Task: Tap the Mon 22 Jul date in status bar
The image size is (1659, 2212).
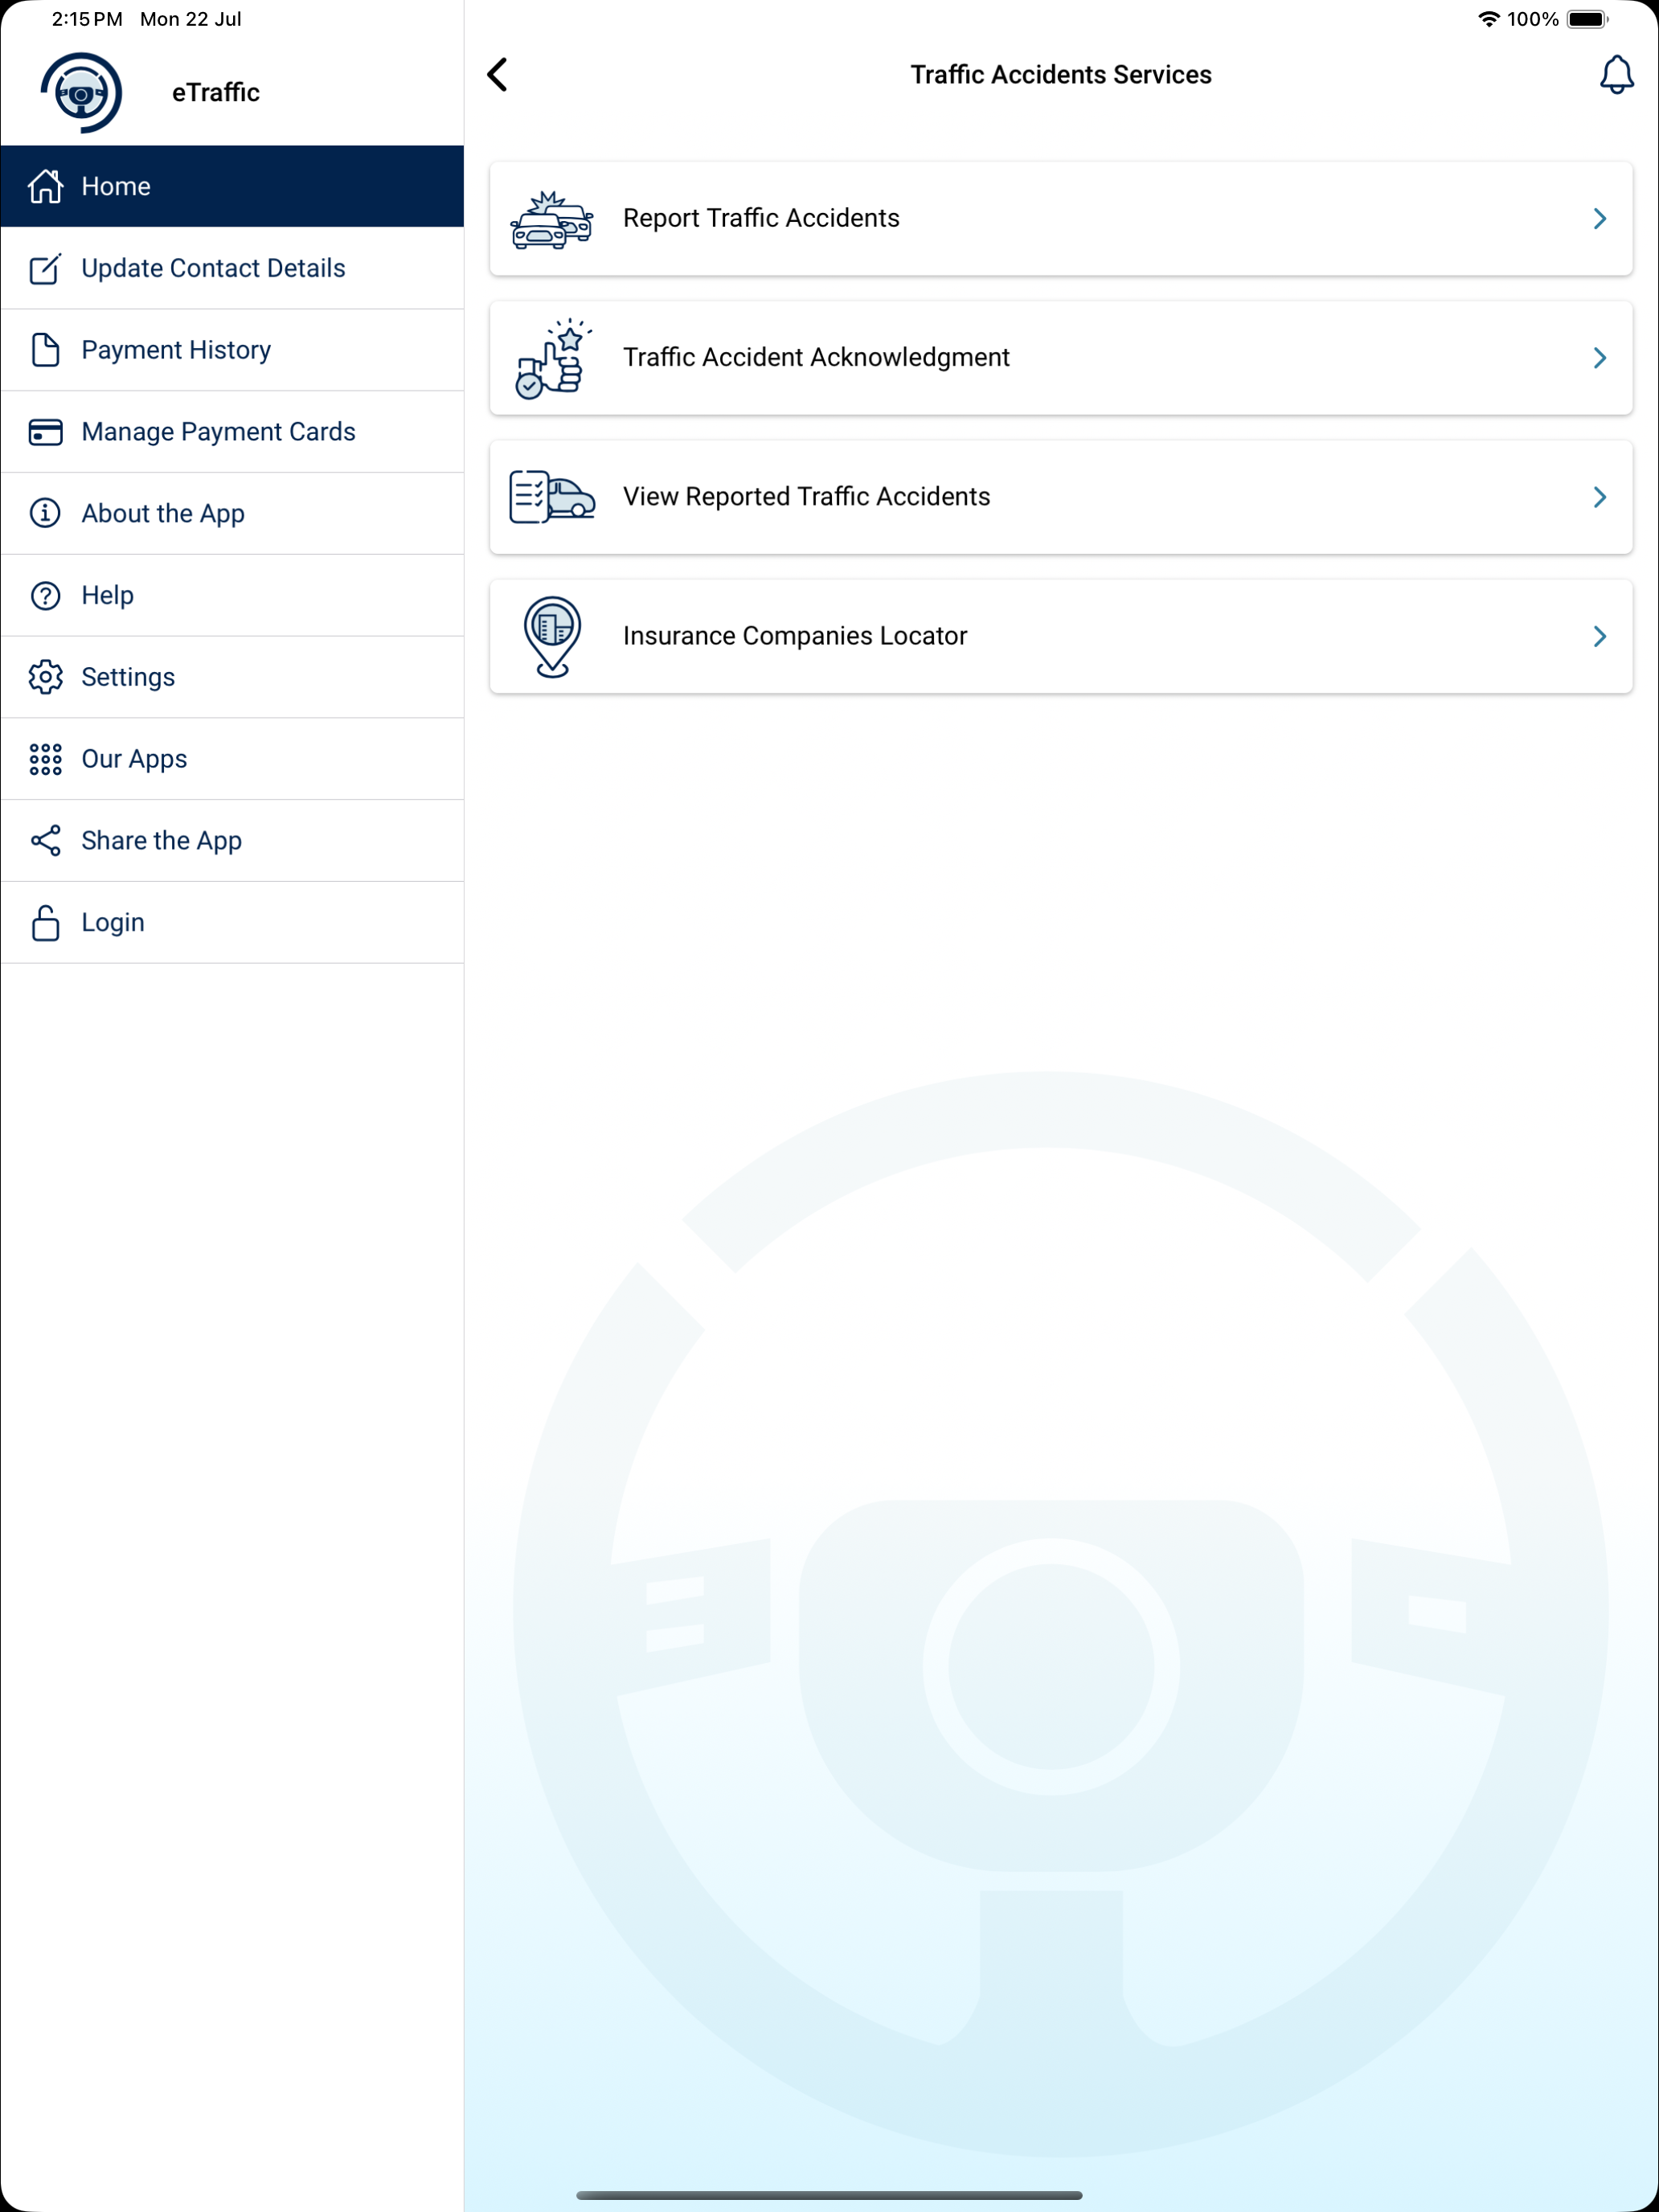Action: (x=191, y=19)
